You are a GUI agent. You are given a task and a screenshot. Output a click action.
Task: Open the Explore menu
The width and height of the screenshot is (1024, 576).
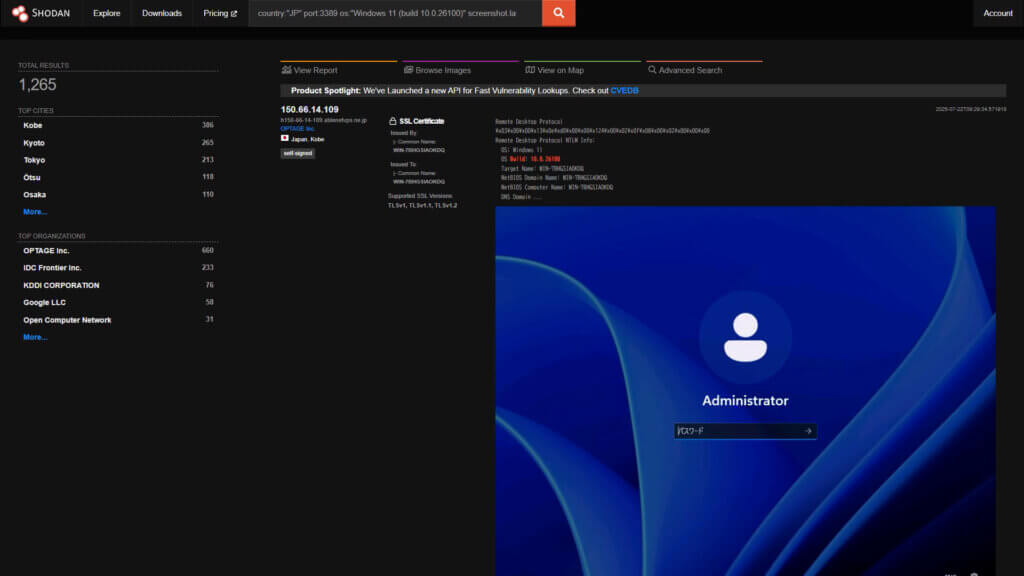[106, 13]
